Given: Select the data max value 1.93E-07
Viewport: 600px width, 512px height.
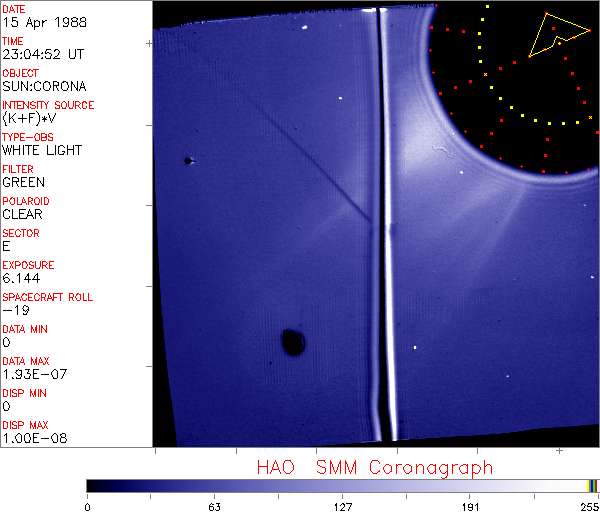Looking at the screenshot, I should coord(35,374).
